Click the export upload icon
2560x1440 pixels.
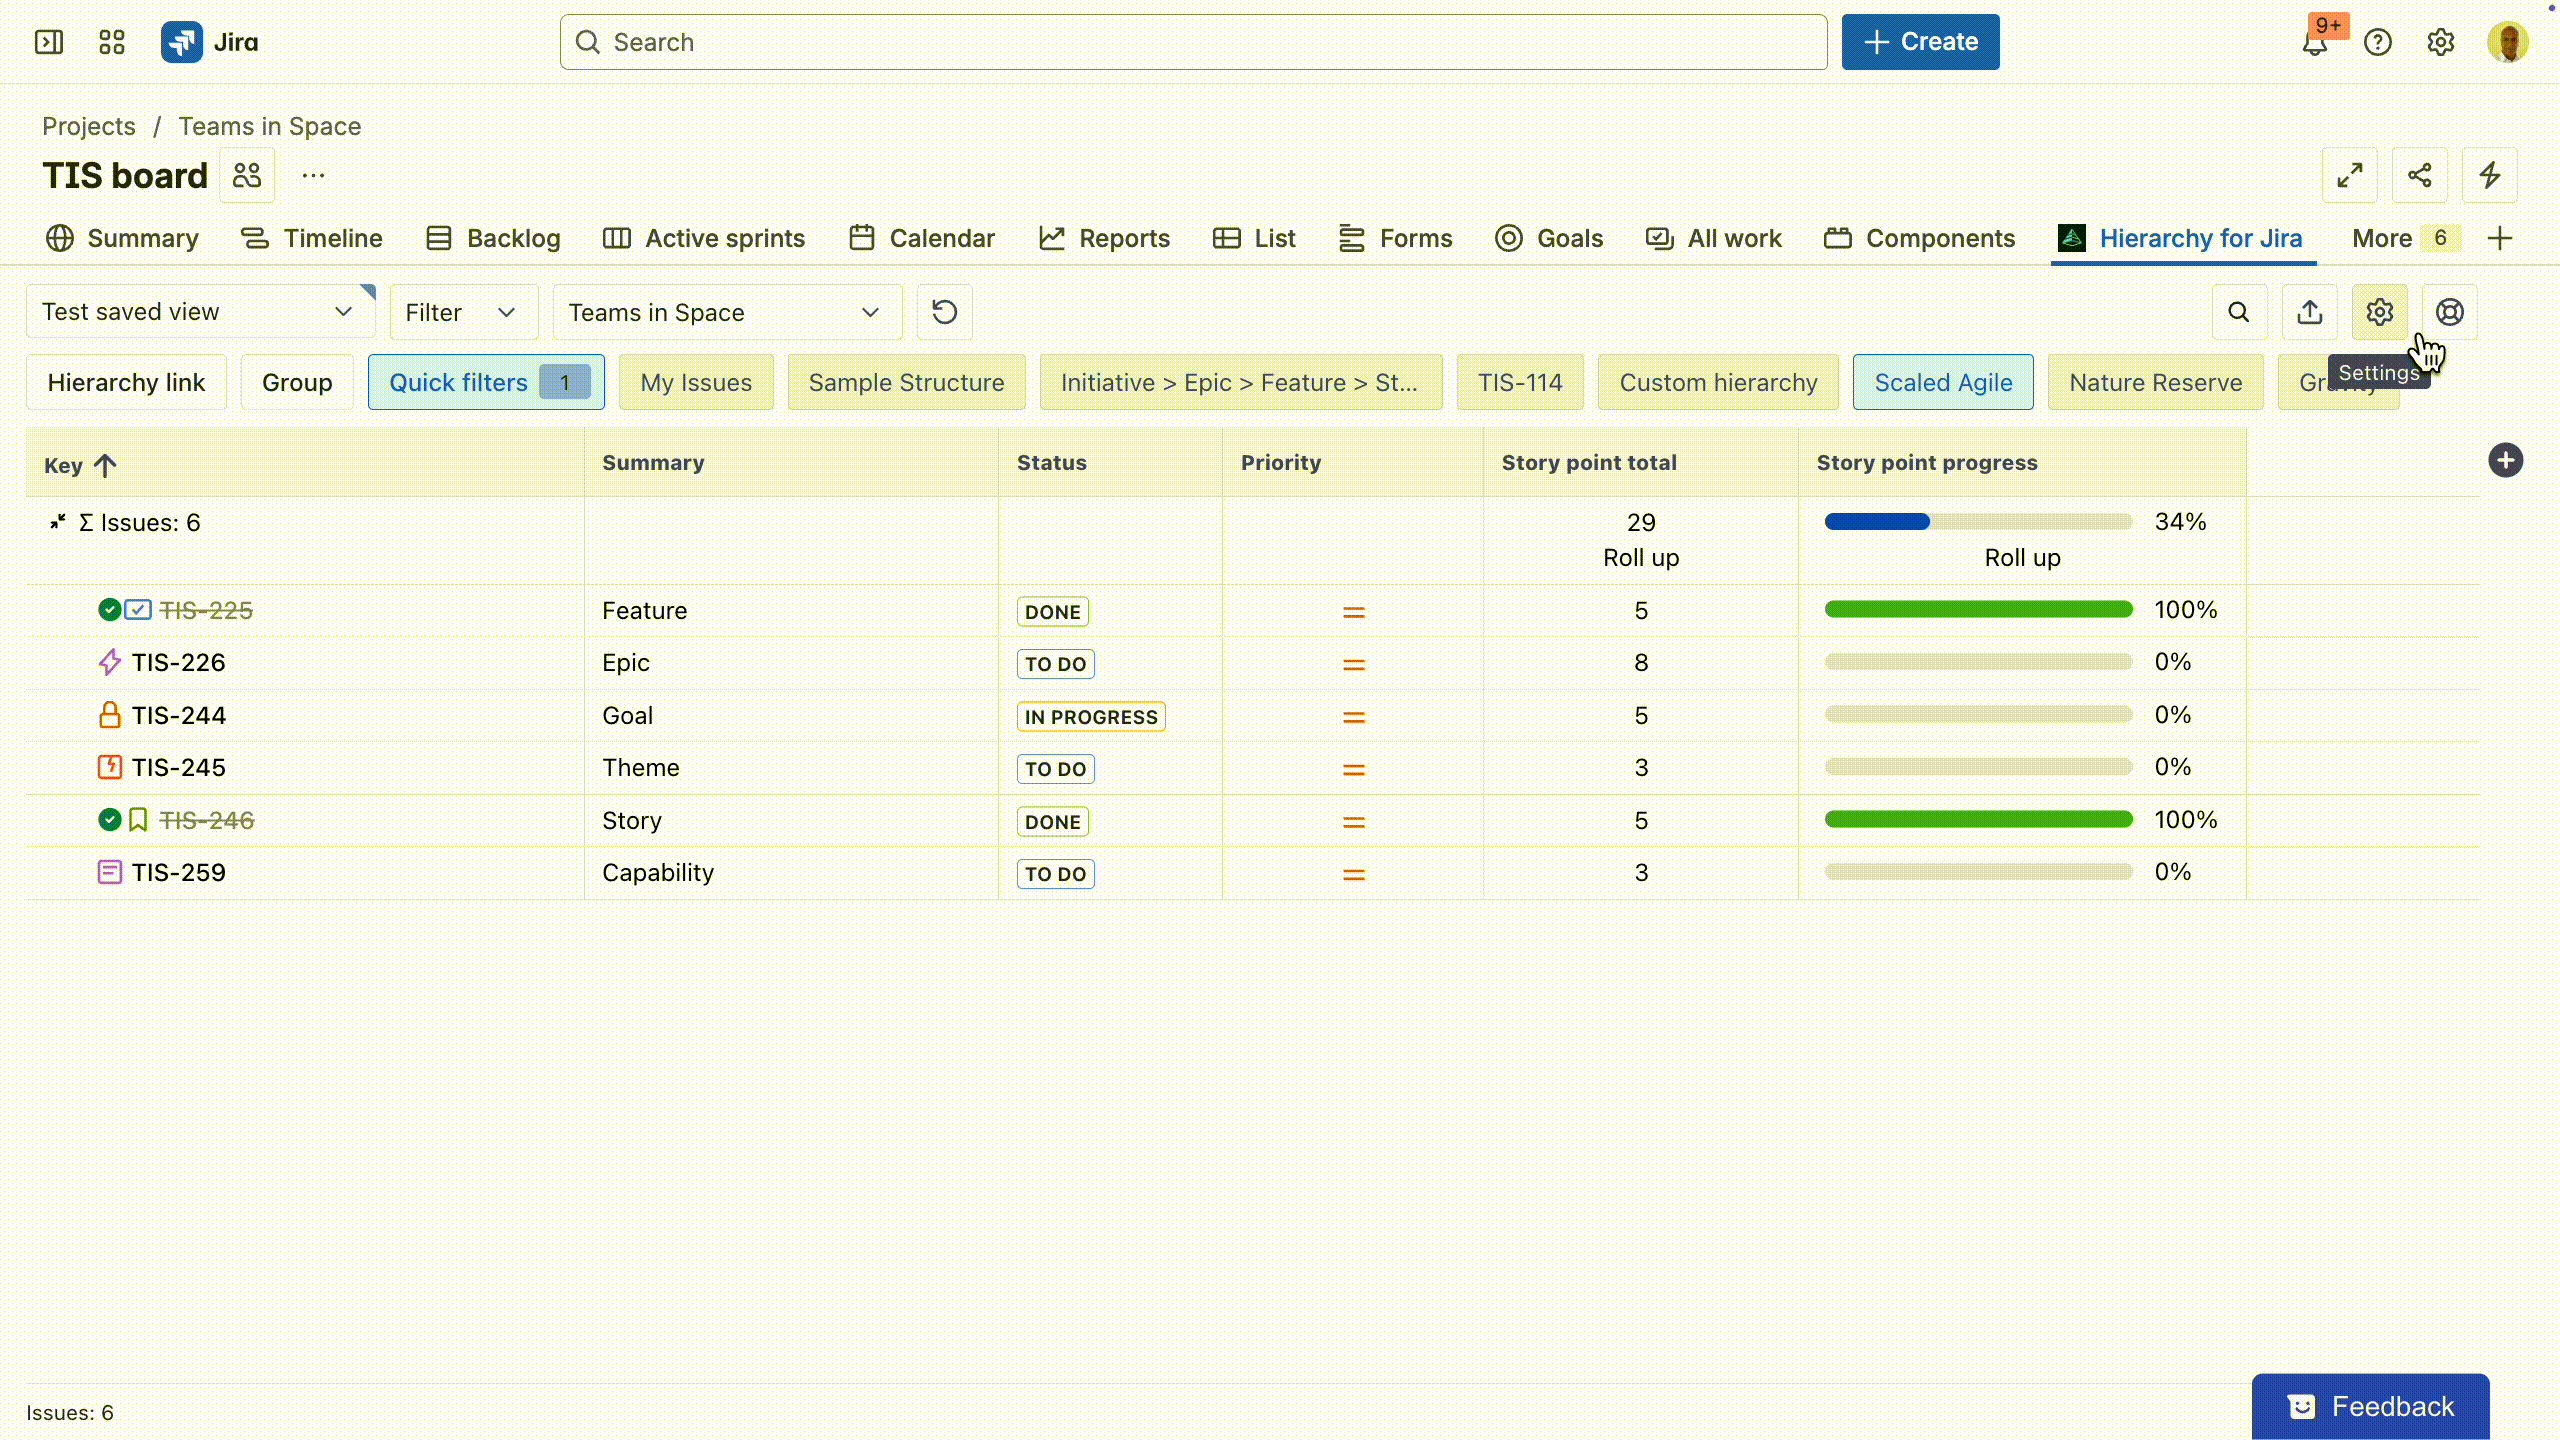pyautogui.click(x=2309, y=312)
